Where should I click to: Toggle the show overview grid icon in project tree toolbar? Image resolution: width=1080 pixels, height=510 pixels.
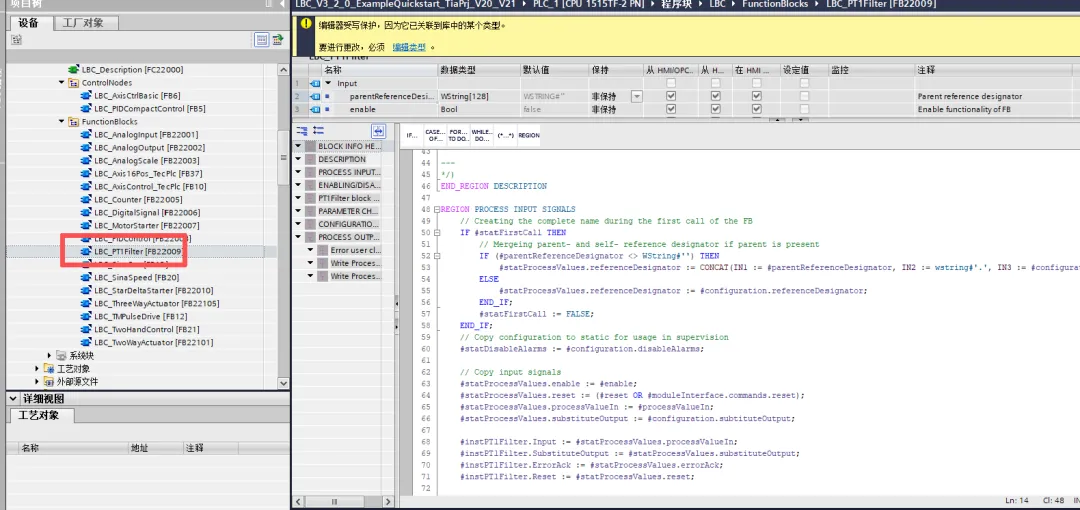point(262,40)
